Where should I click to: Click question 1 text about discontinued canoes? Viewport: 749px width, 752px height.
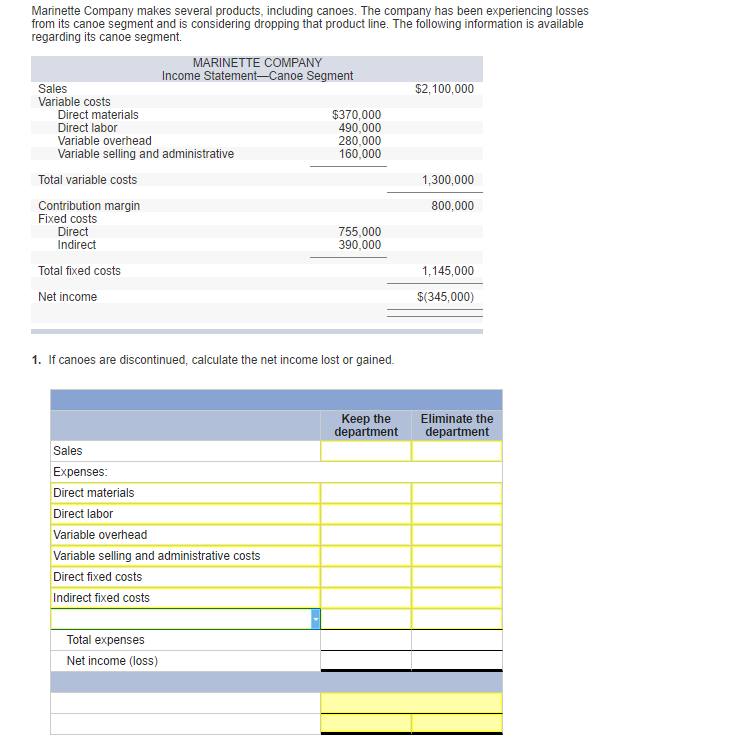click(x=221, y=360)
